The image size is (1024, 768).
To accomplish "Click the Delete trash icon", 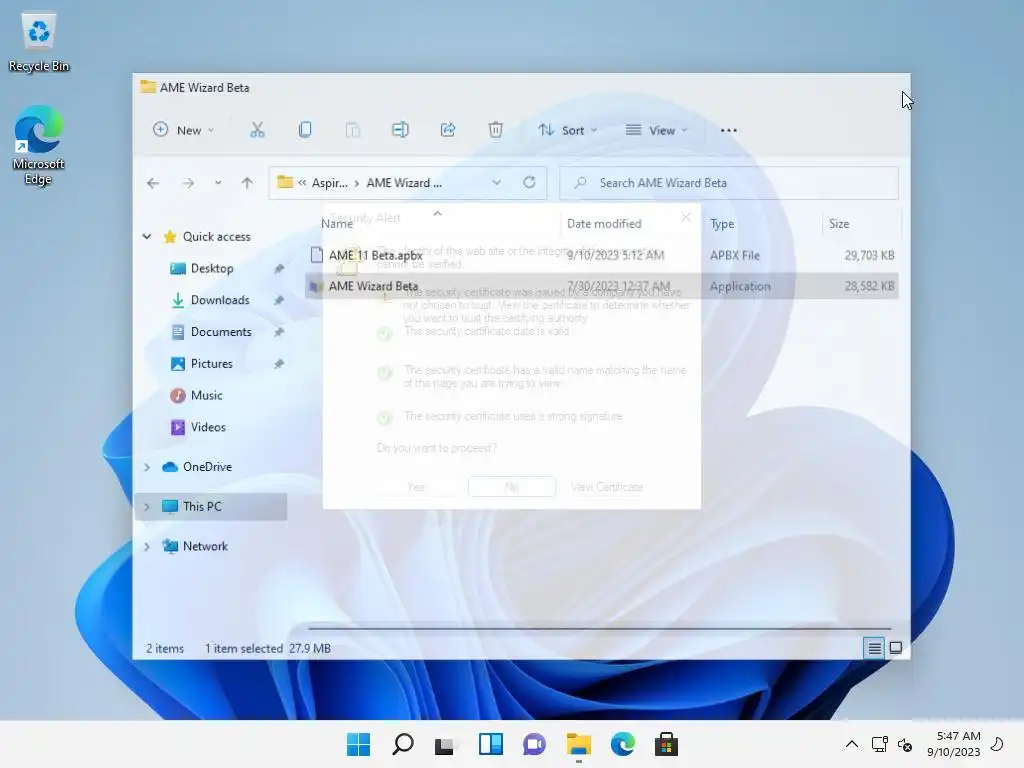I will point(496,130).
